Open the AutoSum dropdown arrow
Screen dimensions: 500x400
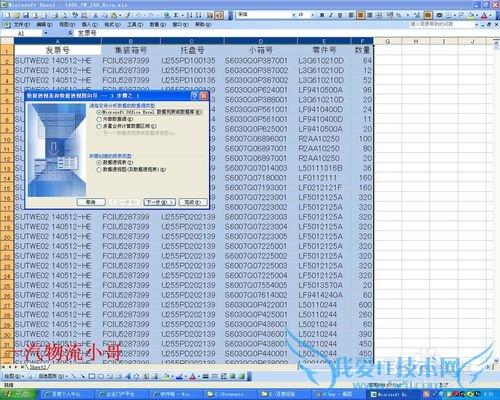pos(182,15)
